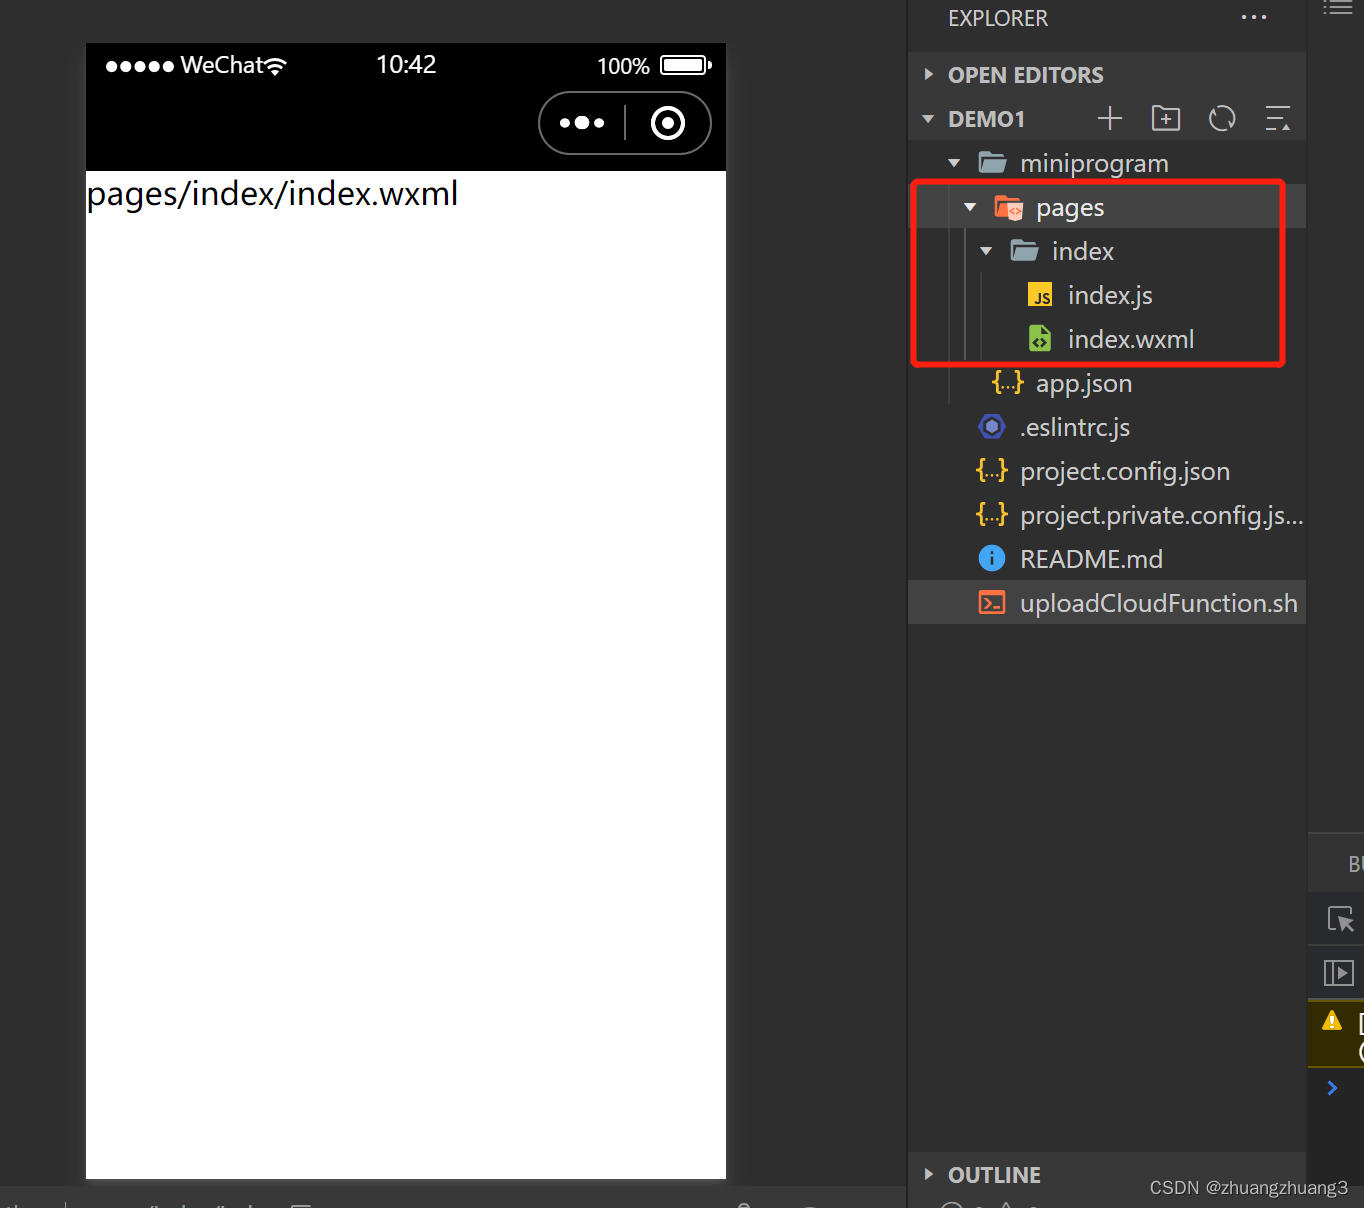The height and width of the screenshot is (1208, 1364).
Task: Click the README info icon
Action: tap(991, 558)
